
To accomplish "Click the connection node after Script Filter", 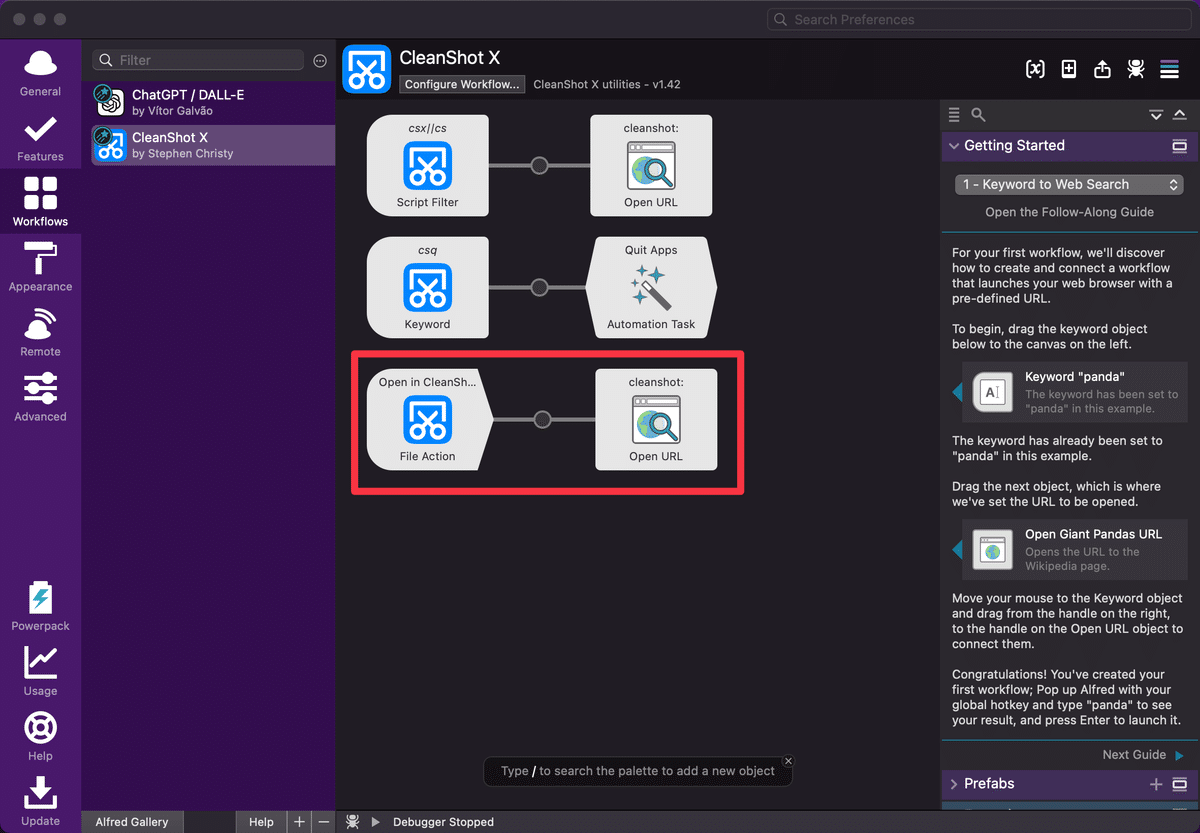I will click(x=540, y=165).
